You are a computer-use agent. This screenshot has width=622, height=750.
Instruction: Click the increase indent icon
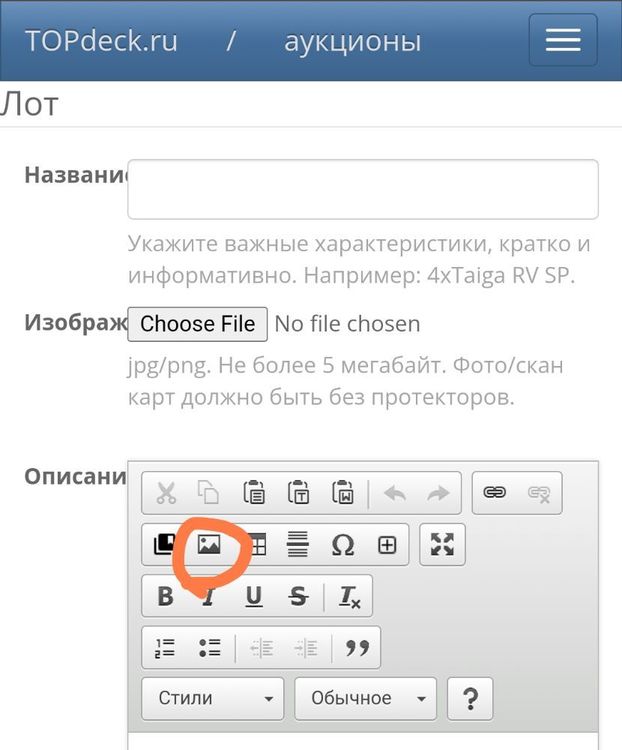coord(306,649)
